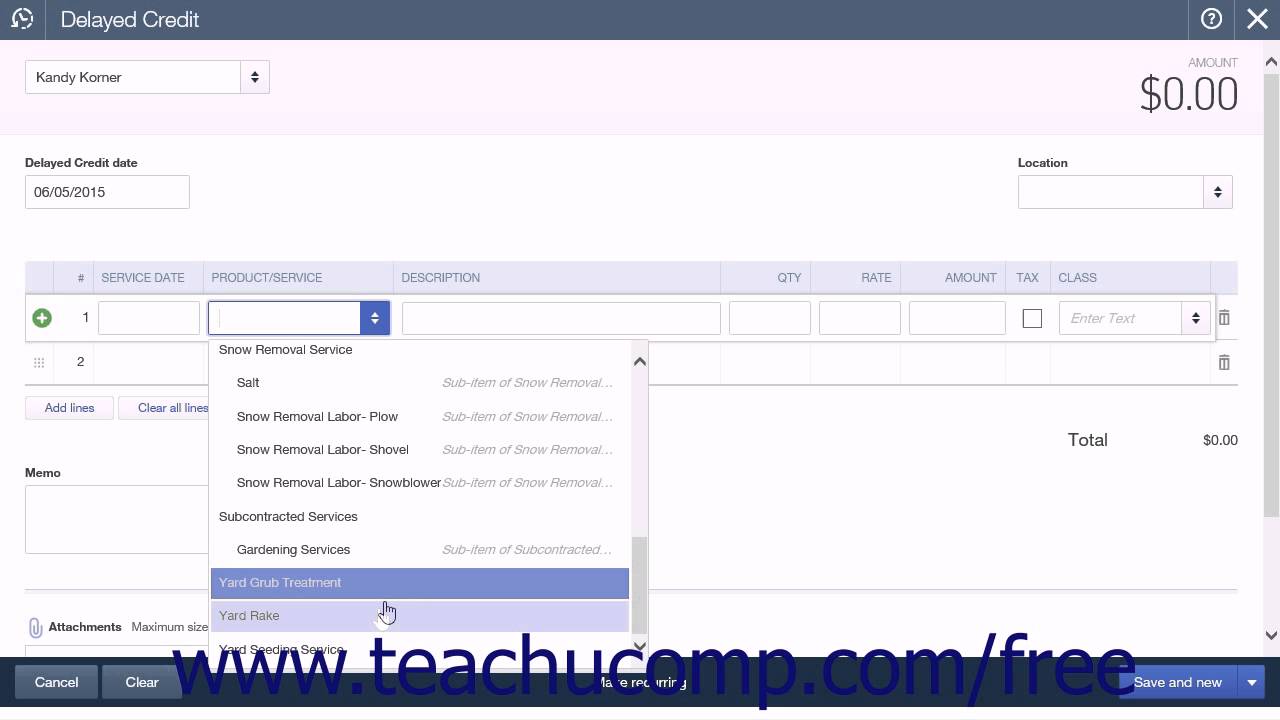Delete line 2 with trash icon
Image resolution: width=1280 pixels, height=720 pixels.
(x=1224, y=363)
